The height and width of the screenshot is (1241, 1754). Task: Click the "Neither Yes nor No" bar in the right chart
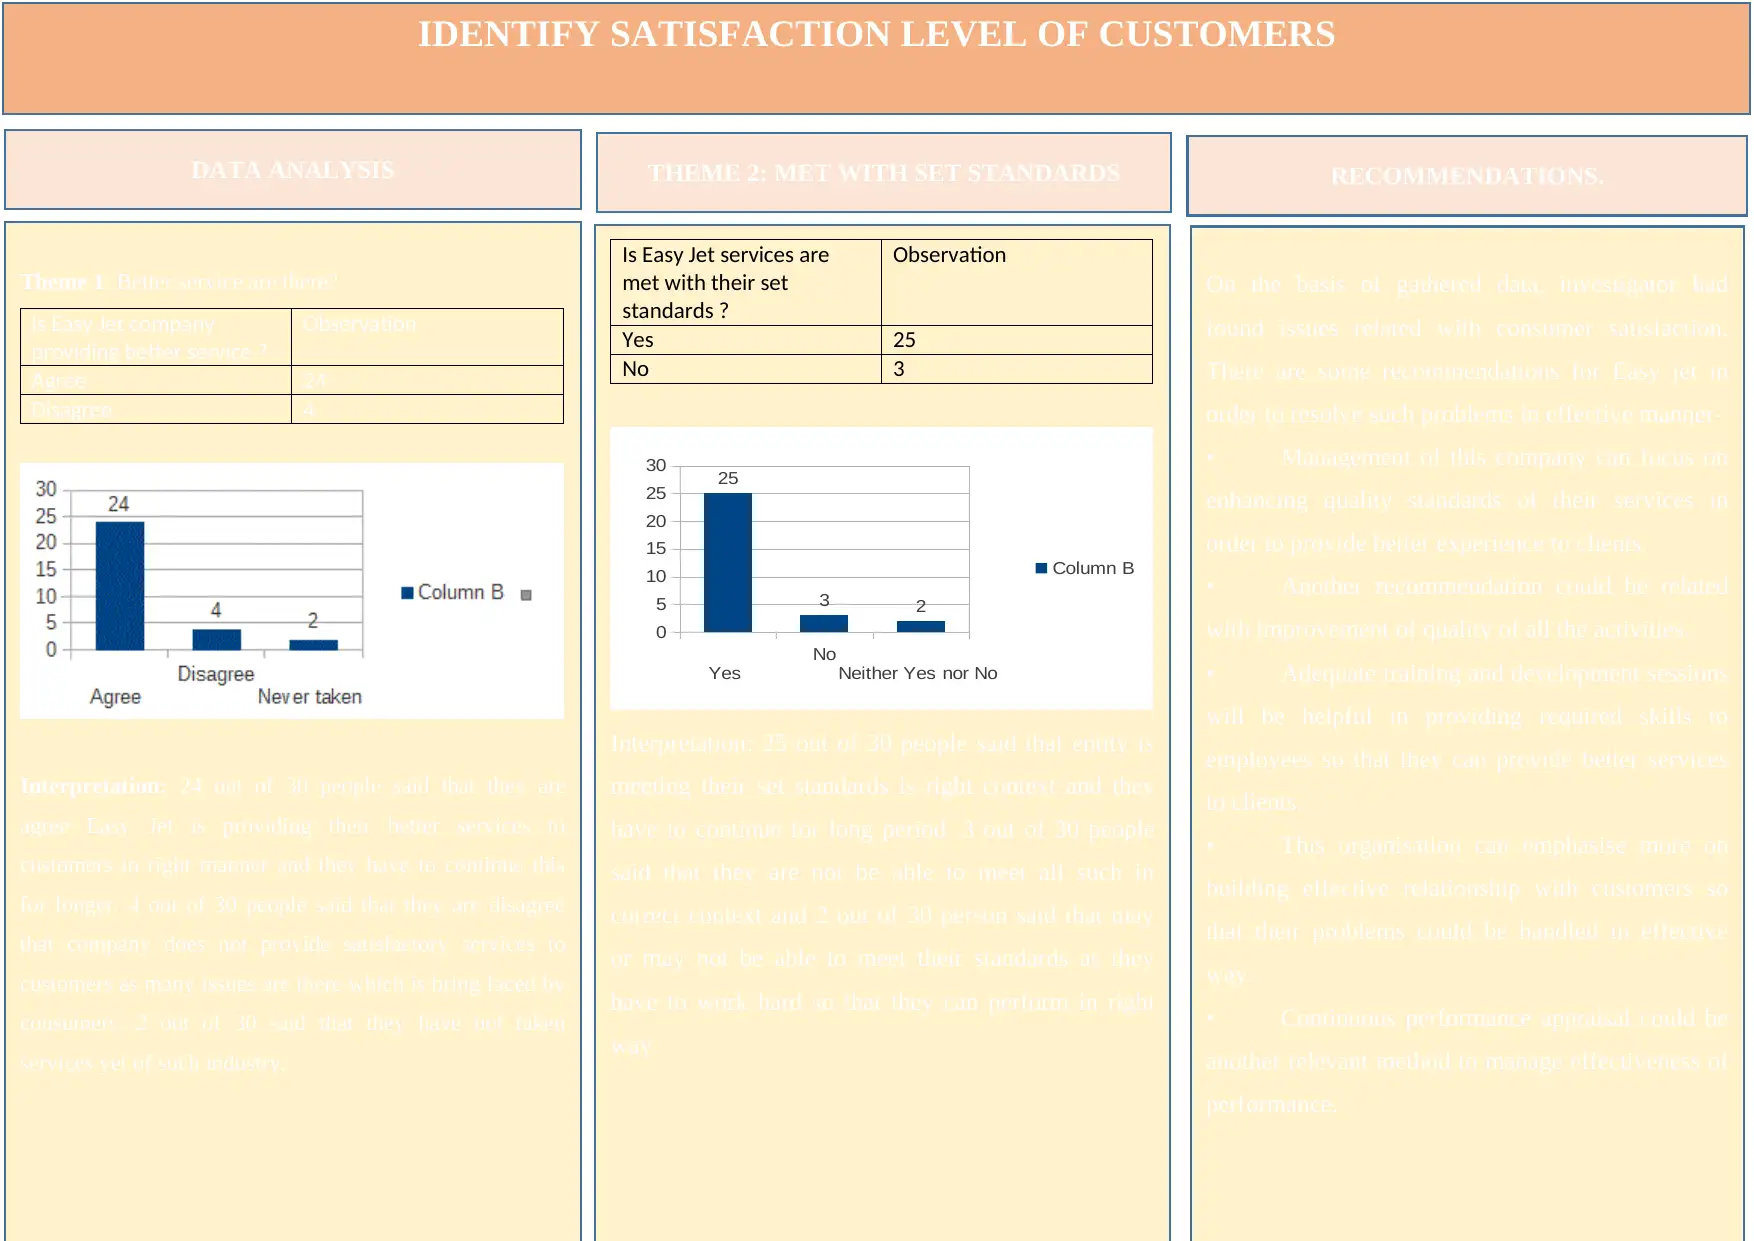click(921, 626)
